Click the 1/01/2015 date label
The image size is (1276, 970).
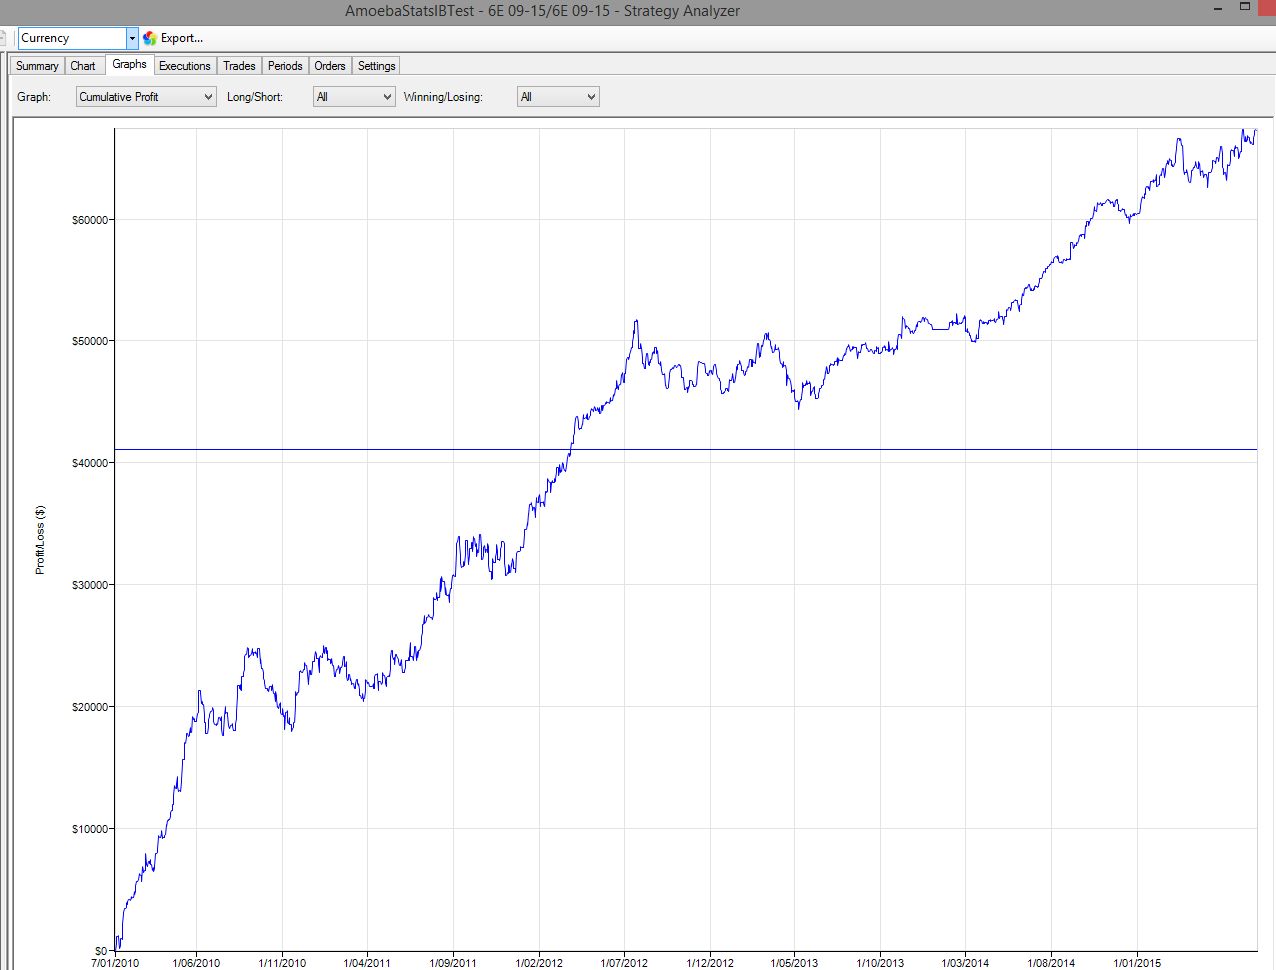pos(1137,963)
